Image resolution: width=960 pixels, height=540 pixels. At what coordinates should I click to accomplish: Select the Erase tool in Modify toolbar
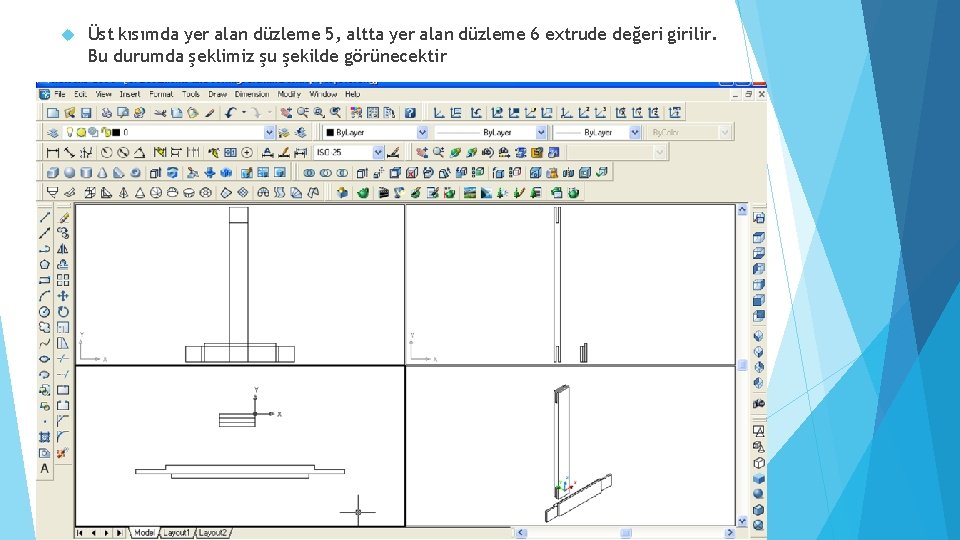pyautogui.click(x=63, y=217)
